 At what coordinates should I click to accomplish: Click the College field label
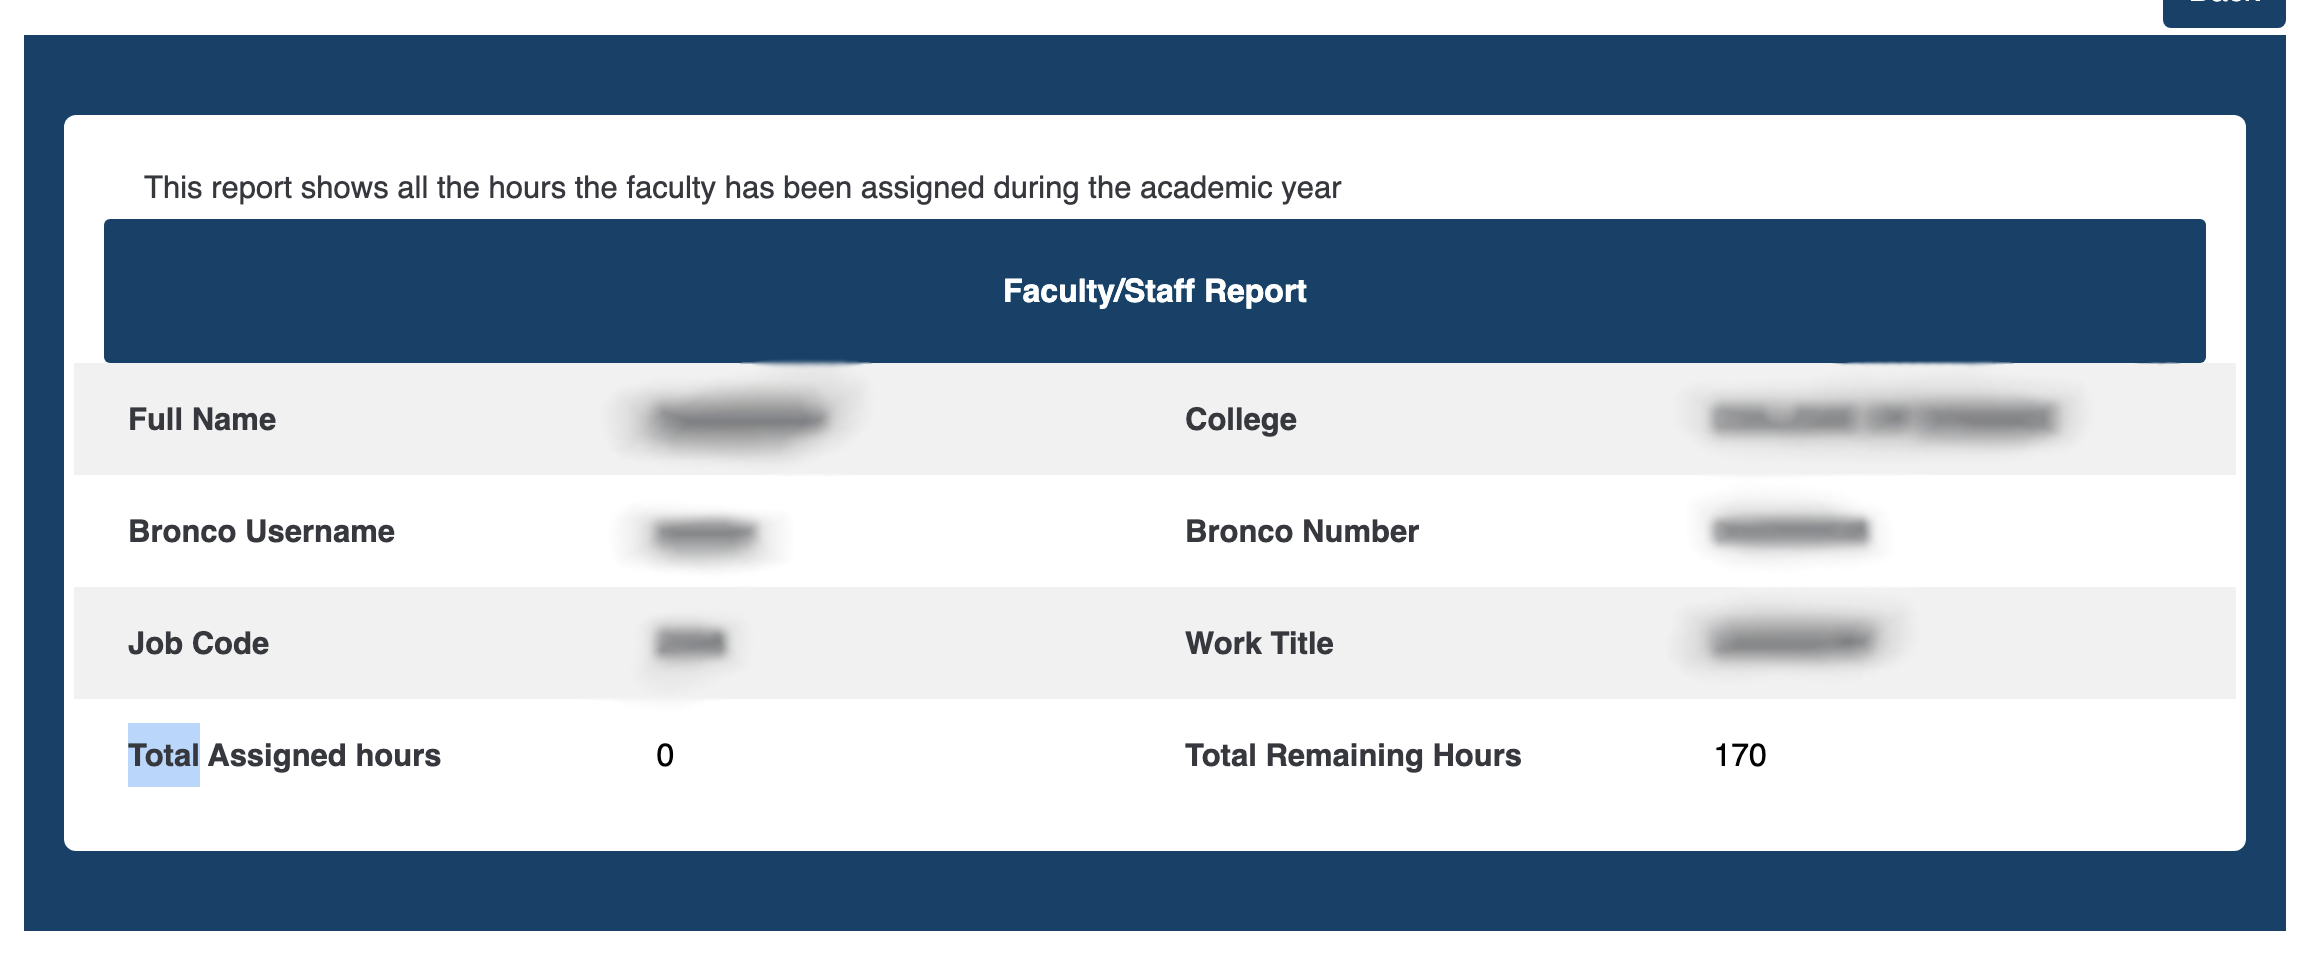(x=1240, y=419)
